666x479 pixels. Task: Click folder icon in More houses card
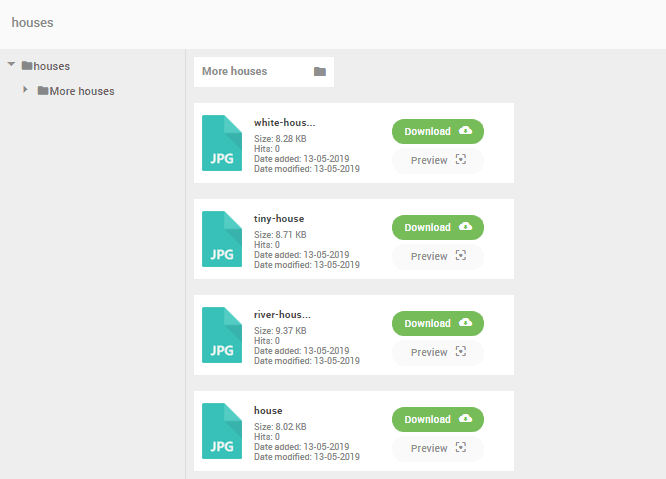click(x=320, y=72)
